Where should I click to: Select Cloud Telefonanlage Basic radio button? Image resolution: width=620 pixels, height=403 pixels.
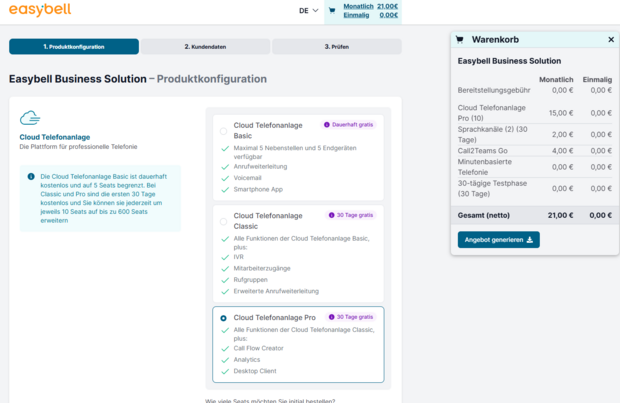click(x=223, y=131)
